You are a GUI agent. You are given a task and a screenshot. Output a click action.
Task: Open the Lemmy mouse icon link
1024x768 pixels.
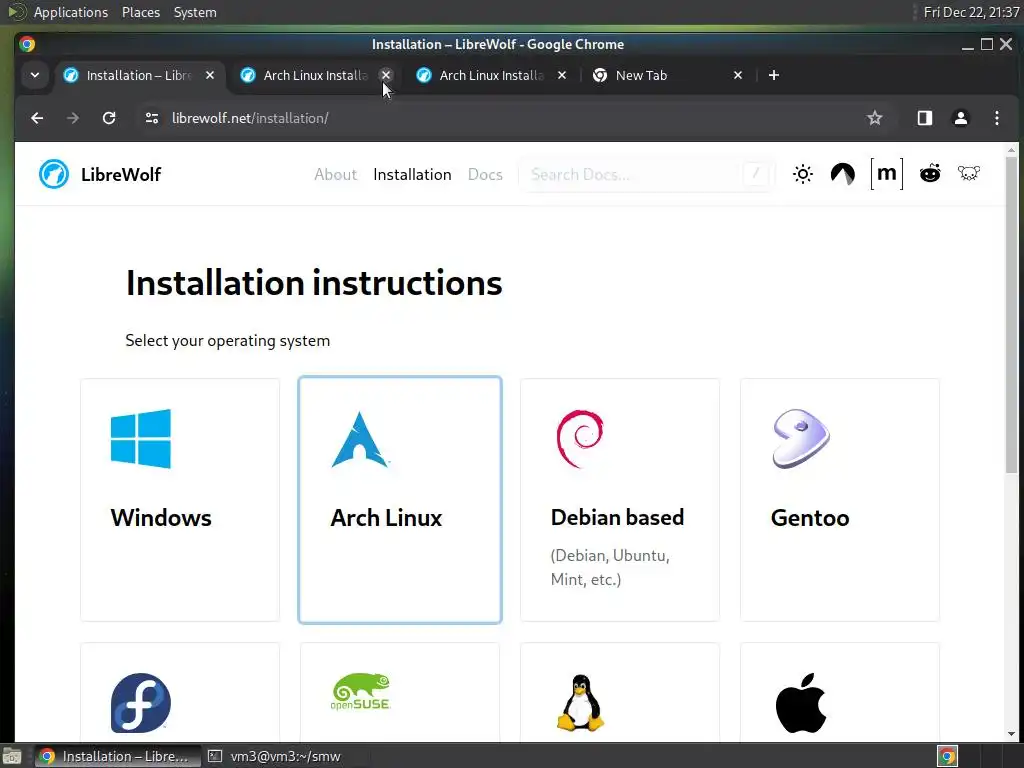(x=968, y=173)
